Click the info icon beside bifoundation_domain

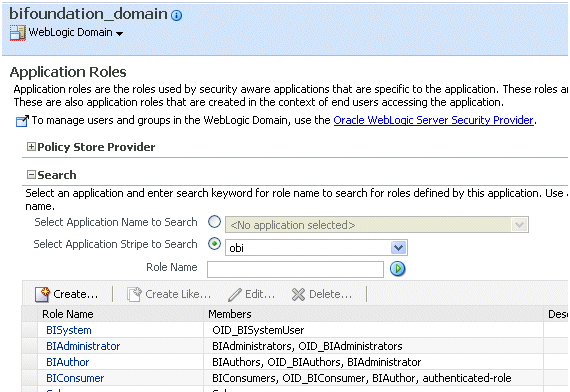point(176,15)
